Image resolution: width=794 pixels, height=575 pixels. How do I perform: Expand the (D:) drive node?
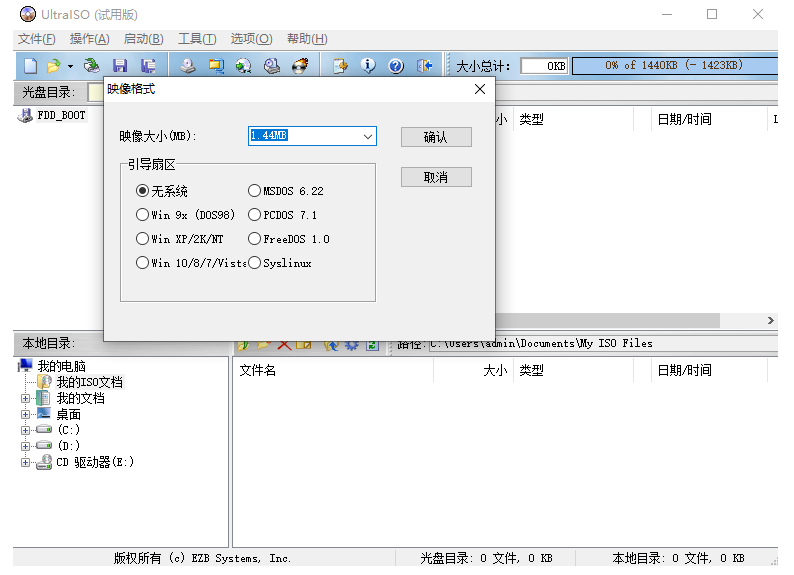(25, 446)
